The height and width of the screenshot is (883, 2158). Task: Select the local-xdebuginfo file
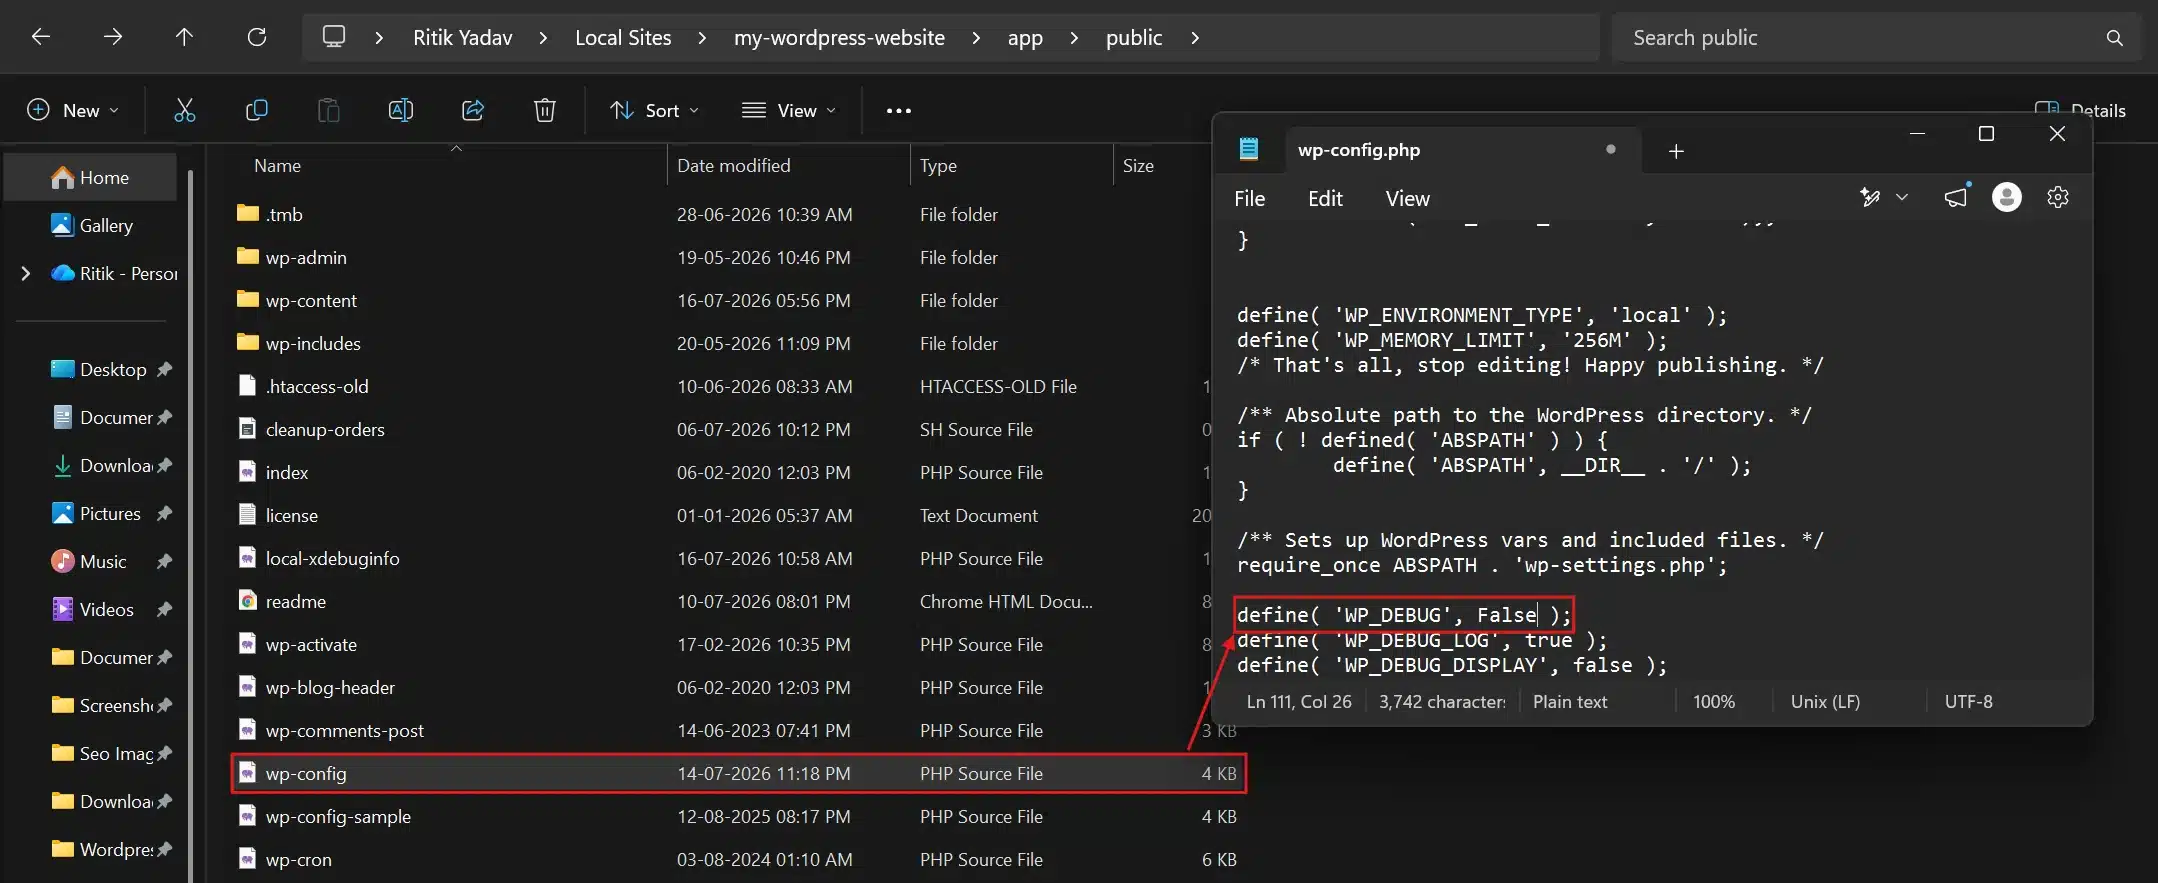coord(332,558)
